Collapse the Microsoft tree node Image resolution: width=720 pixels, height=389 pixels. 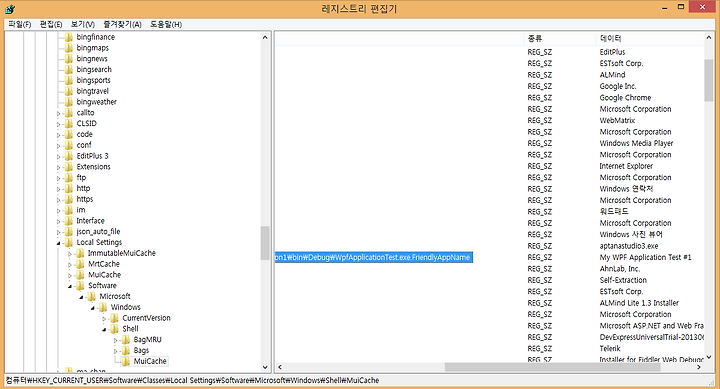point(81,297)
